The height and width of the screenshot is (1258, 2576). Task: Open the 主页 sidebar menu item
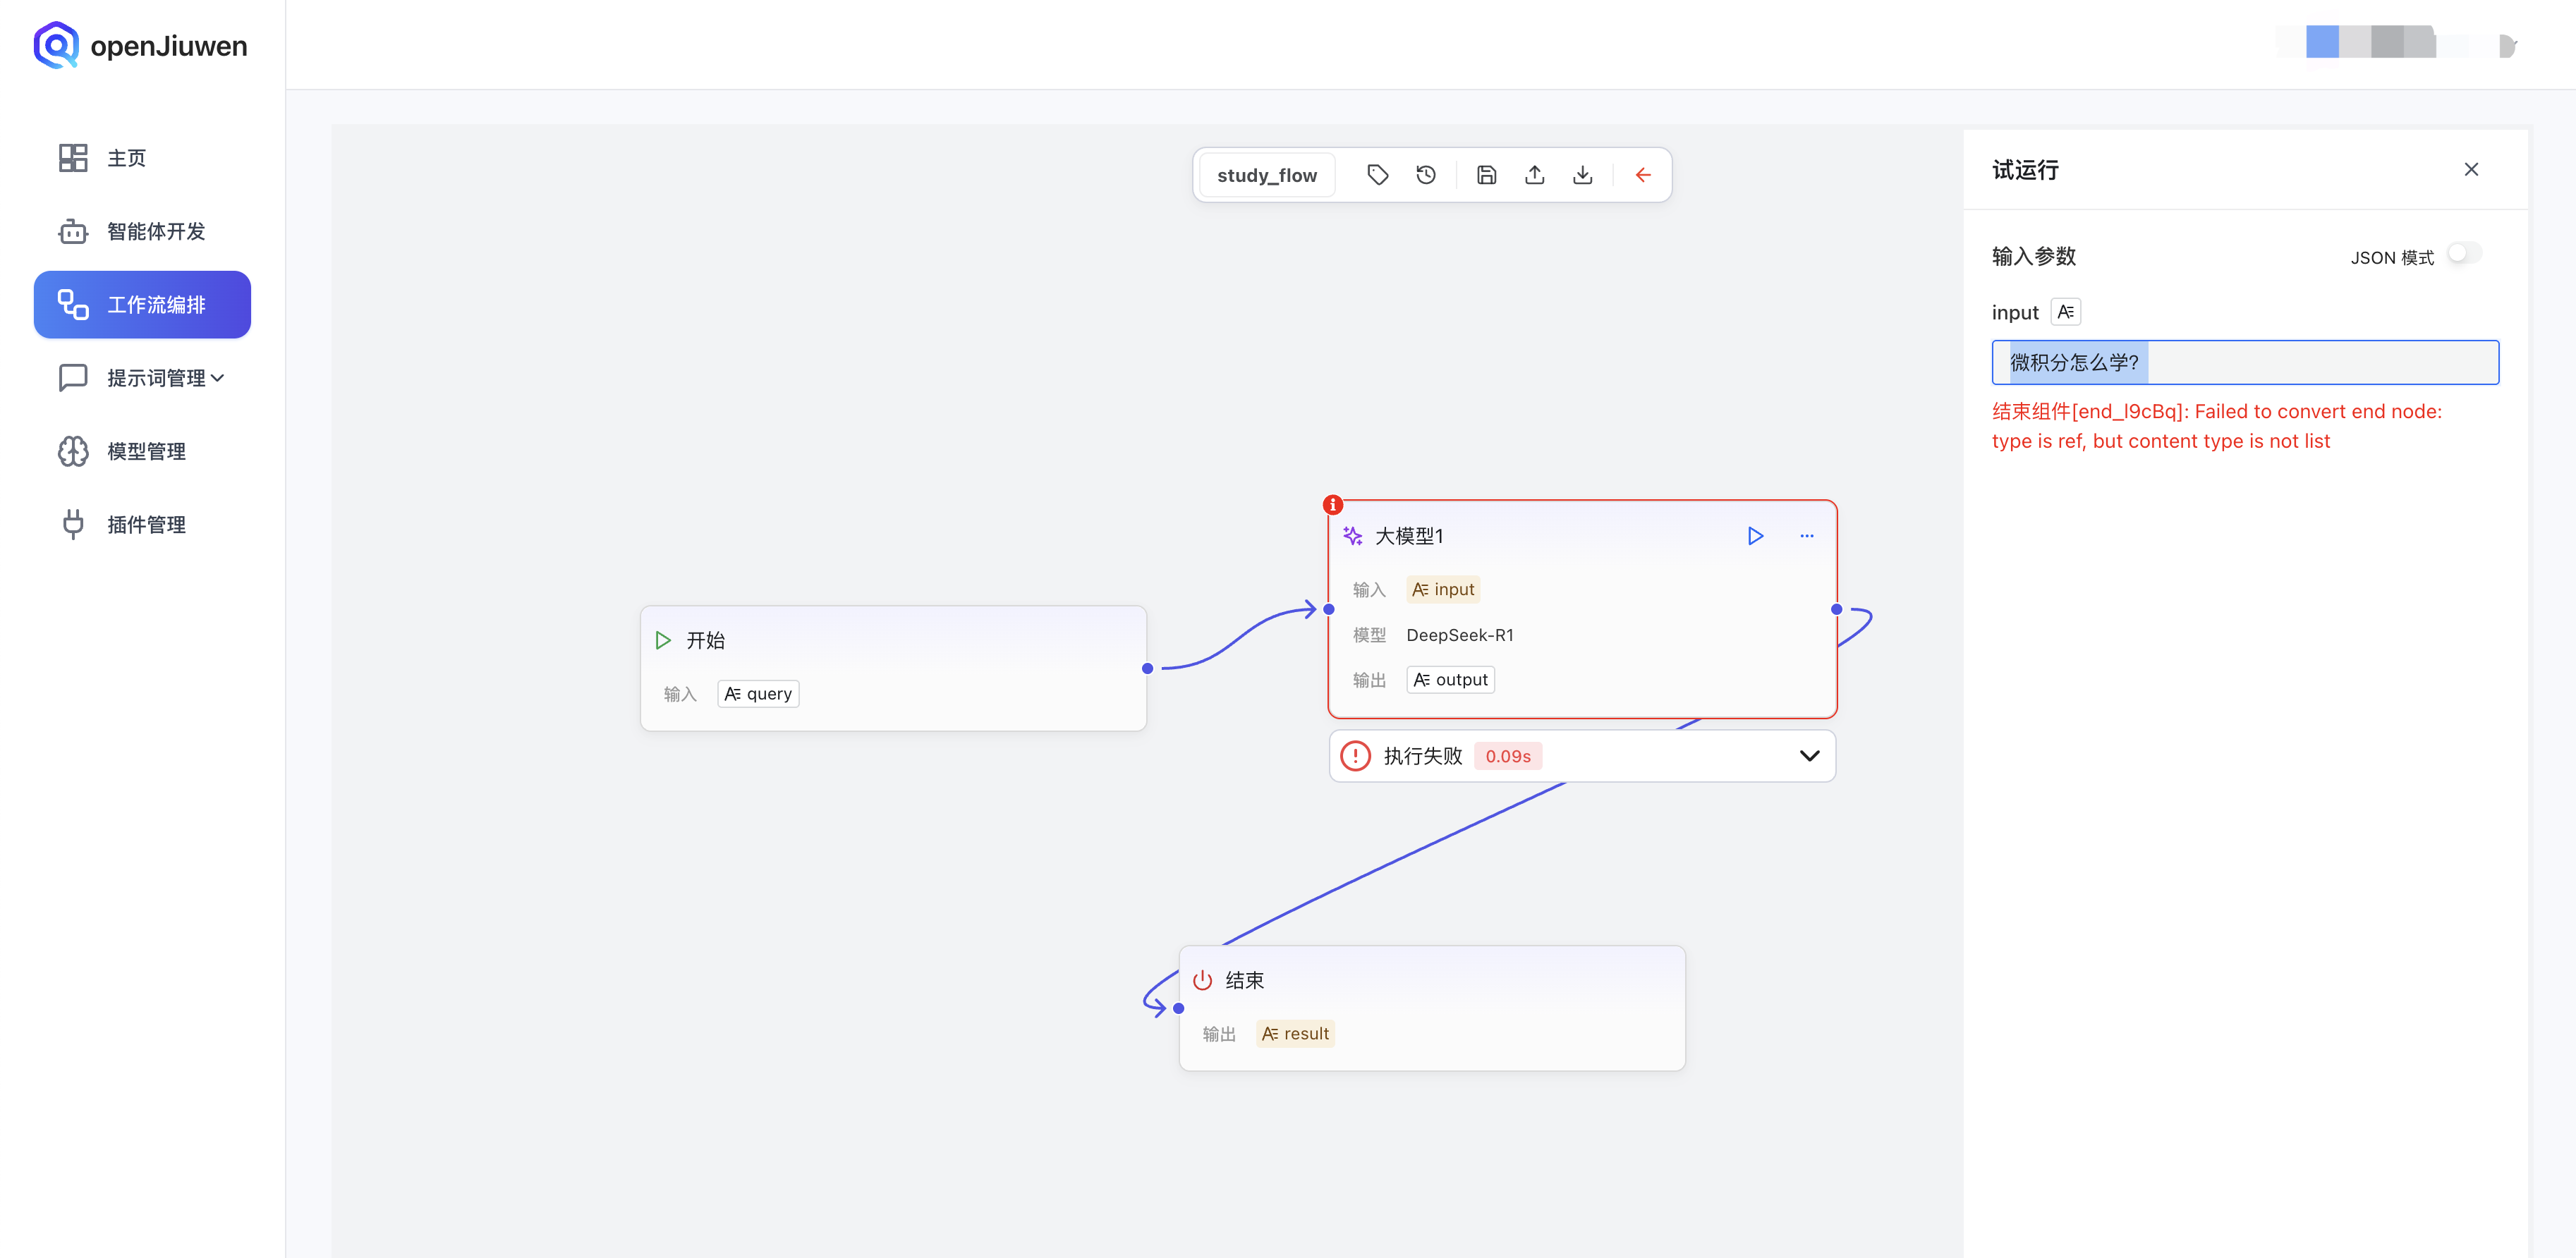click(x=126, y=158)
